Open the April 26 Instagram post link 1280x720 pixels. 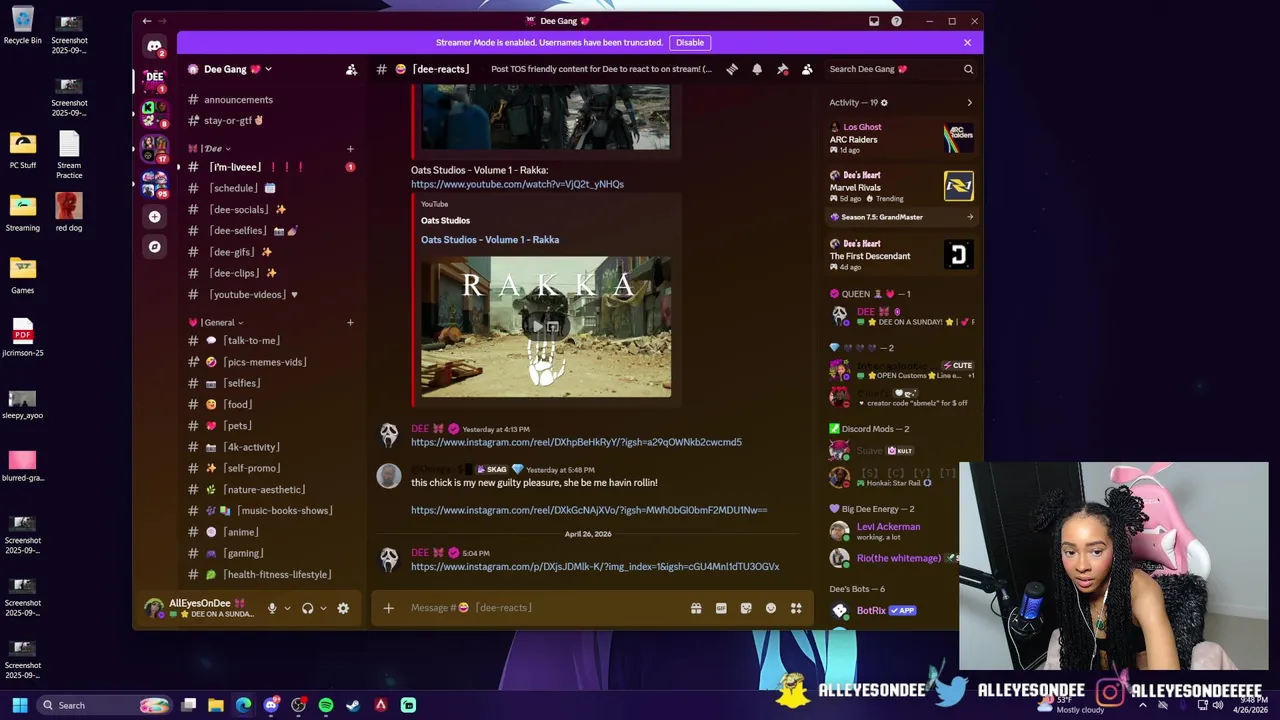pos(595,567)
